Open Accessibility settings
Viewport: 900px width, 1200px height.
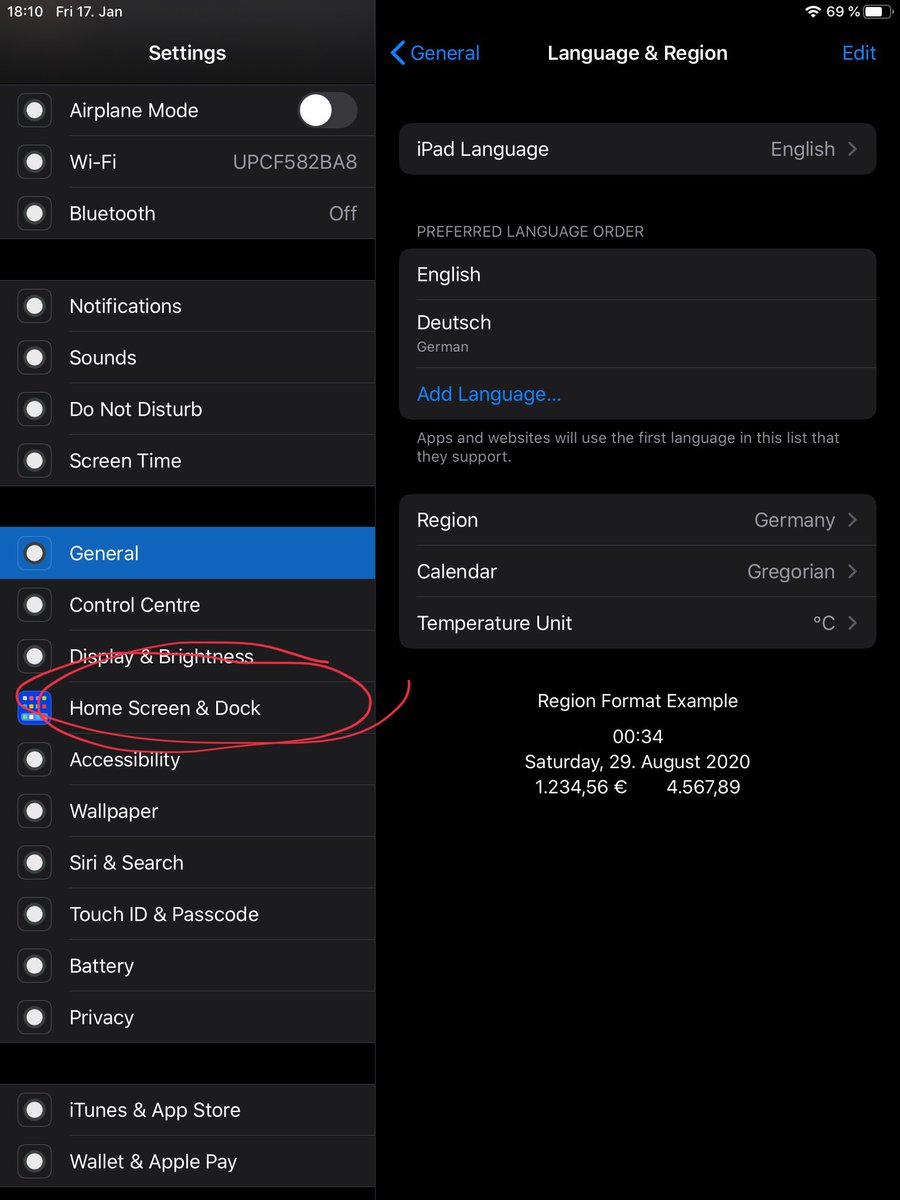tap(187, 760)
